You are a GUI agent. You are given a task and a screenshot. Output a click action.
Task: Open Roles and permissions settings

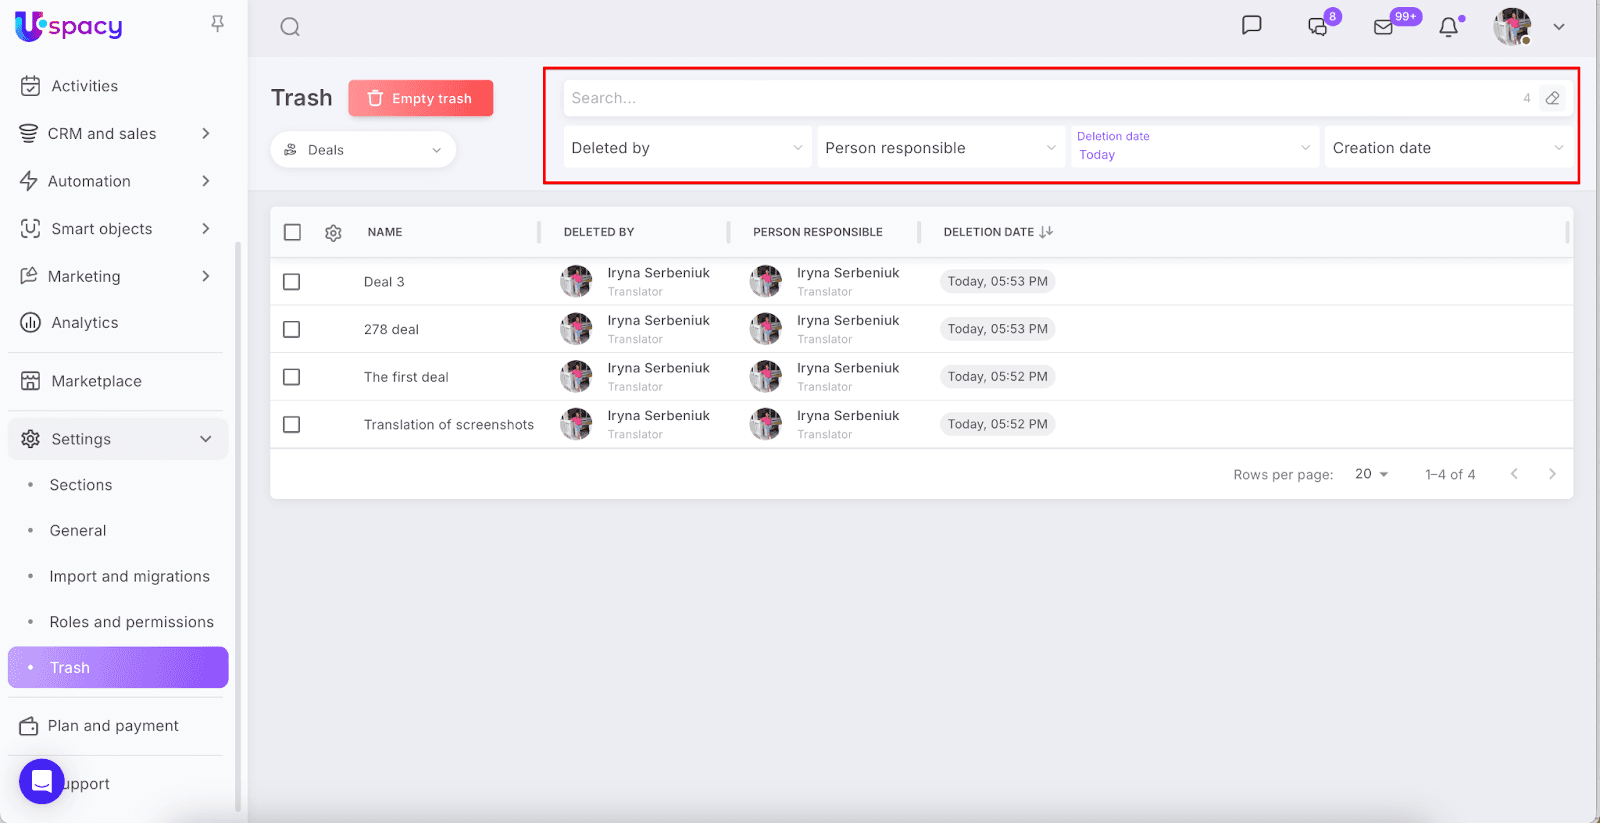(x=131, y=622)
